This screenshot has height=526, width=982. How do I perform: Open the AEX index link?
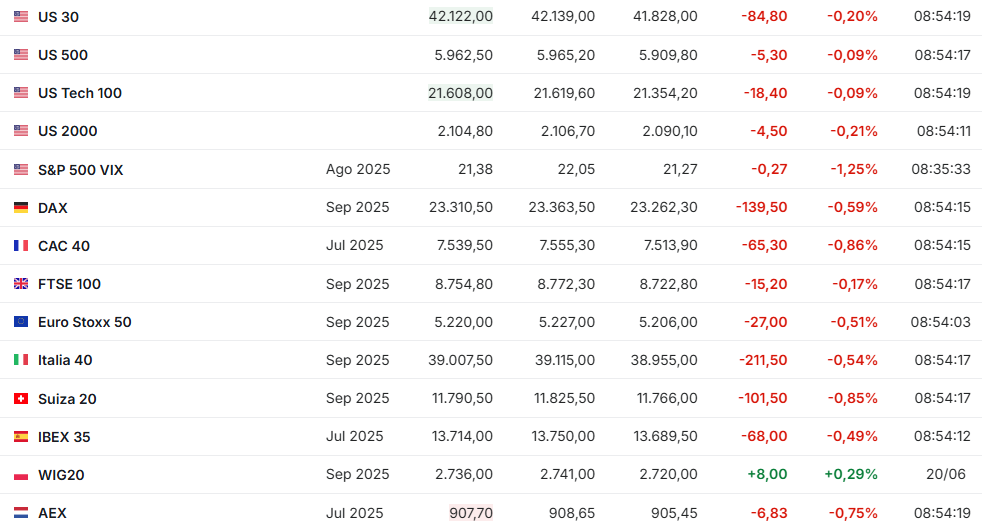[52, 513]
